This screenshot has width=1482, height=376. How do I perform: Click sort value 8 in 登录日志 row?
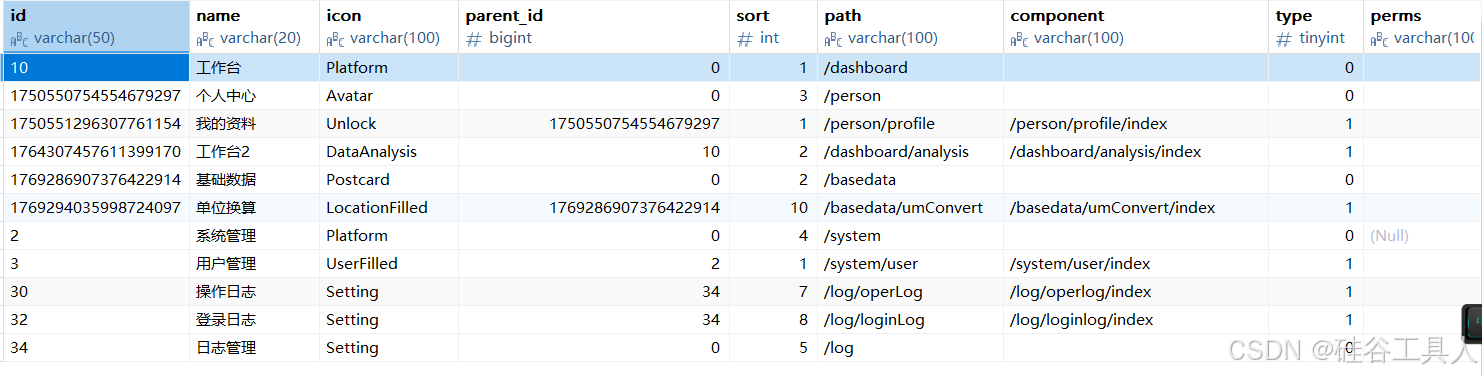click(x=773, y=320)
